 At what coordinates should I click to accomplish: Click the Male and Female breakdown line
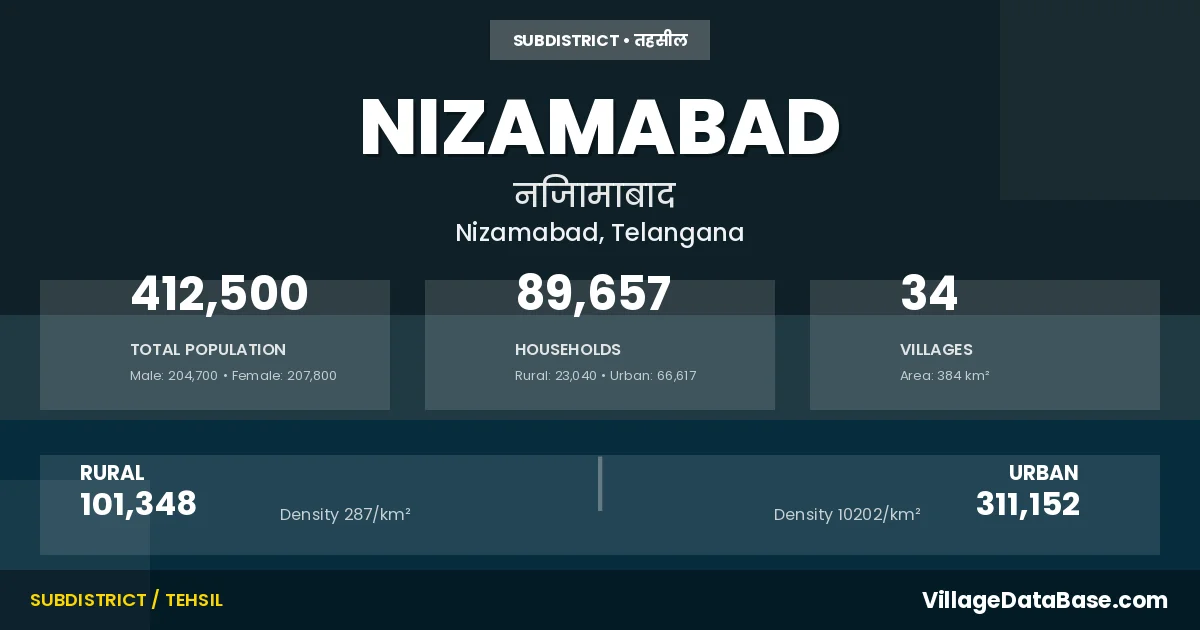(233, 376)
